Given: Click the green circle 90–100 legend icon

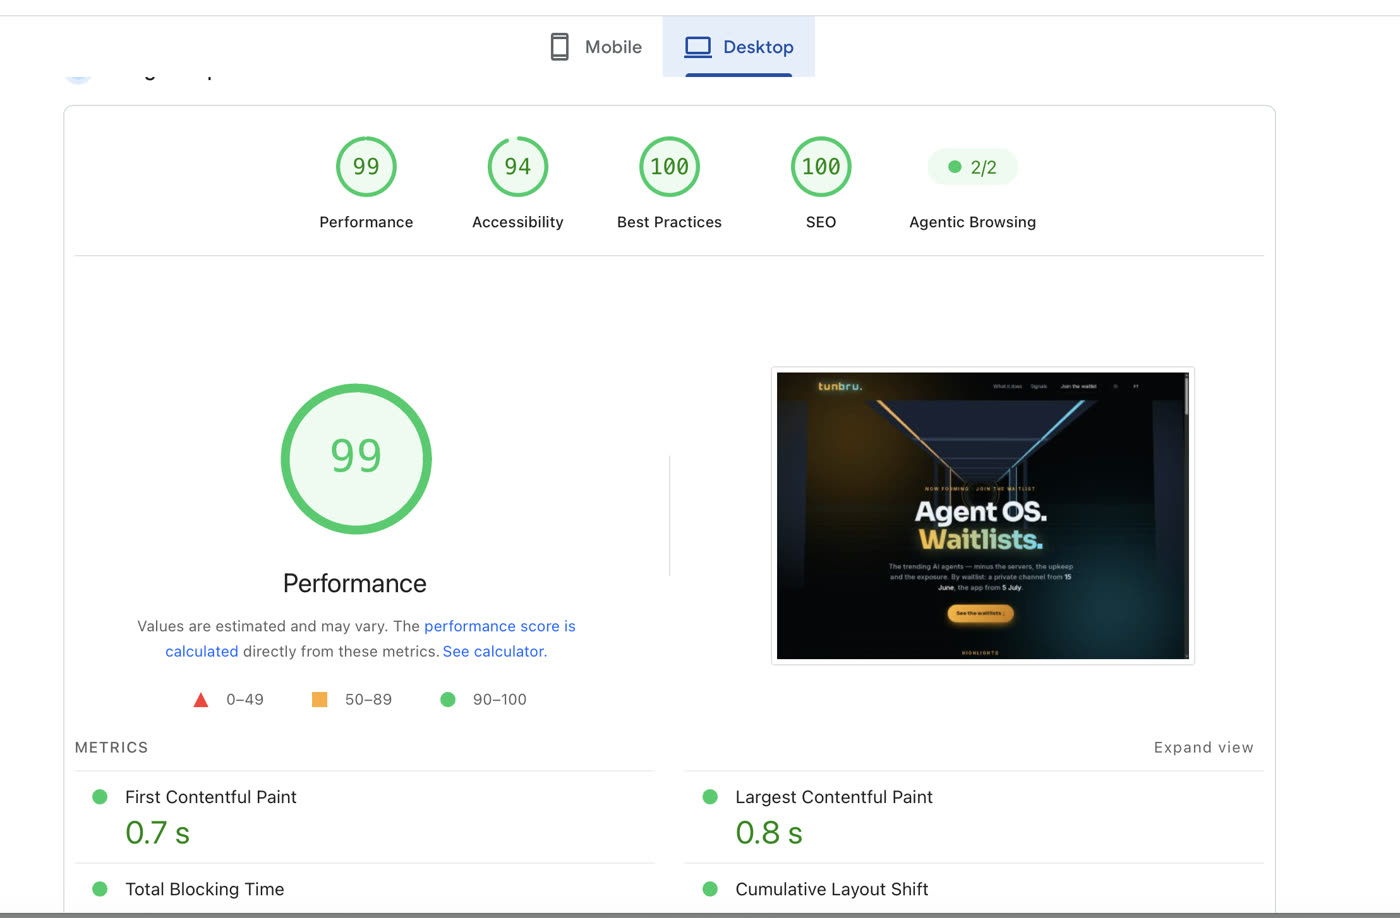Looking at the screenshot, I should [448, 700].
